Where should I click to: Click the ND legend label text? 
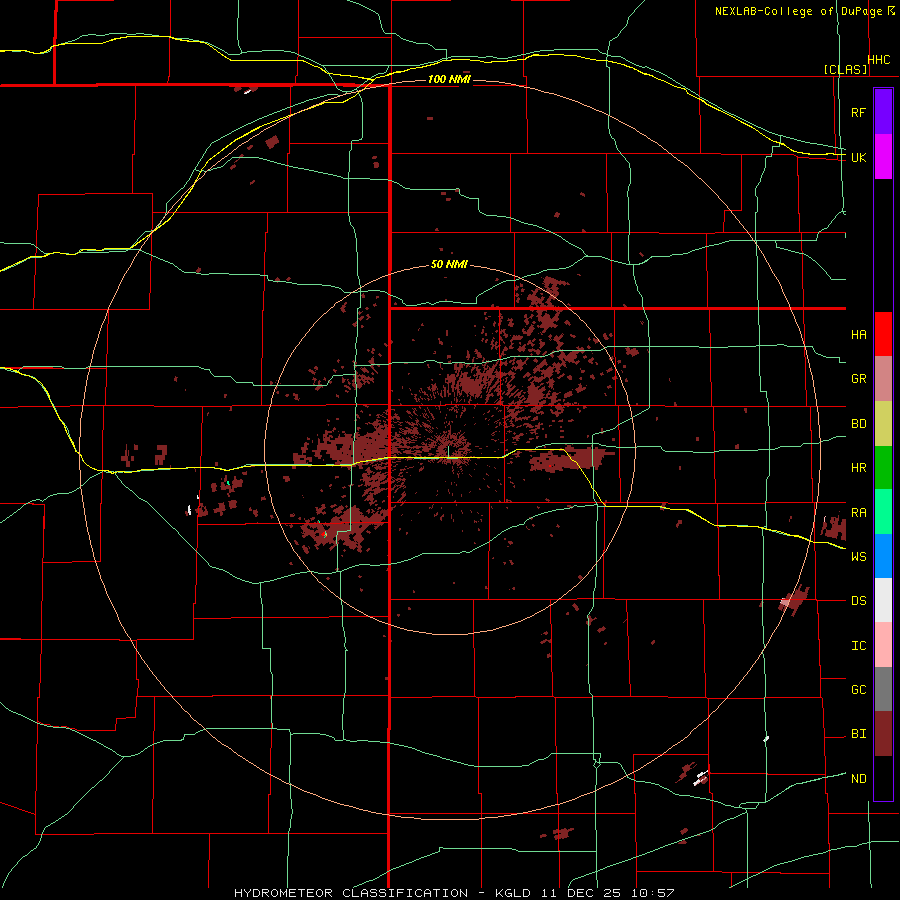click(858, 778)
